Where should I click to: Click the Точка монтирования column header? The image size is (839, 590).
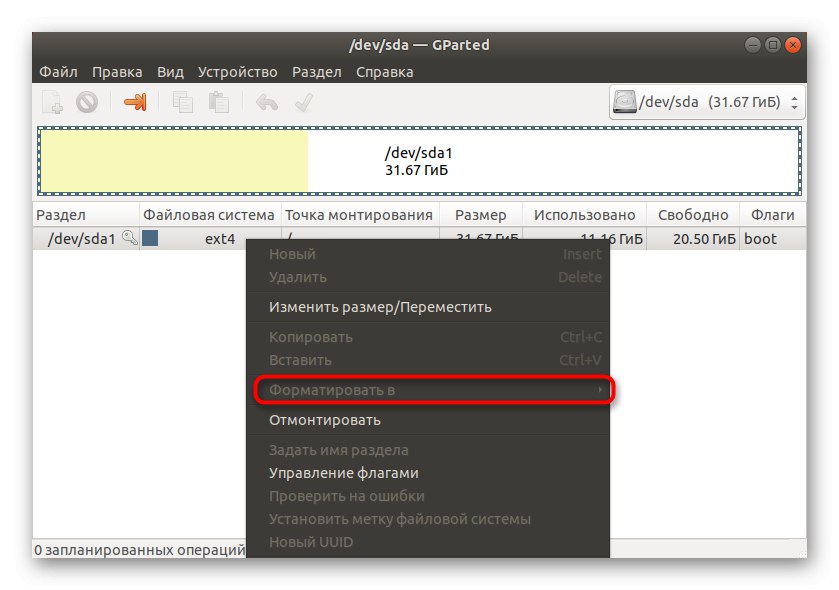point(360,215)
